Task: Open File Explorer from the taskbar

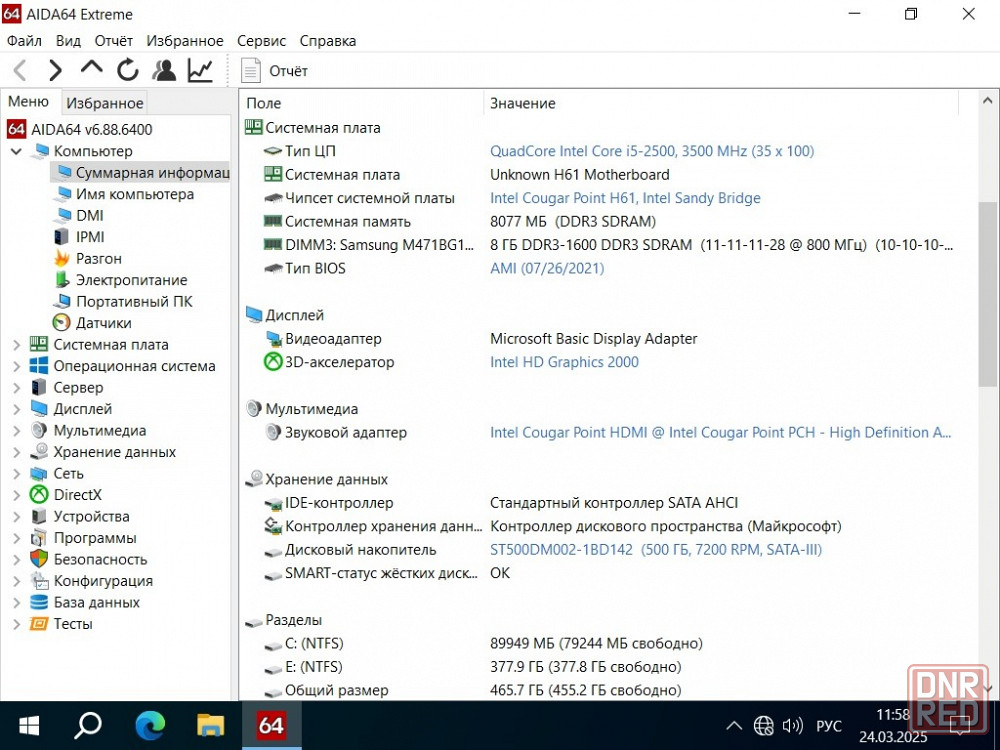Action: (x=210, y=725)
